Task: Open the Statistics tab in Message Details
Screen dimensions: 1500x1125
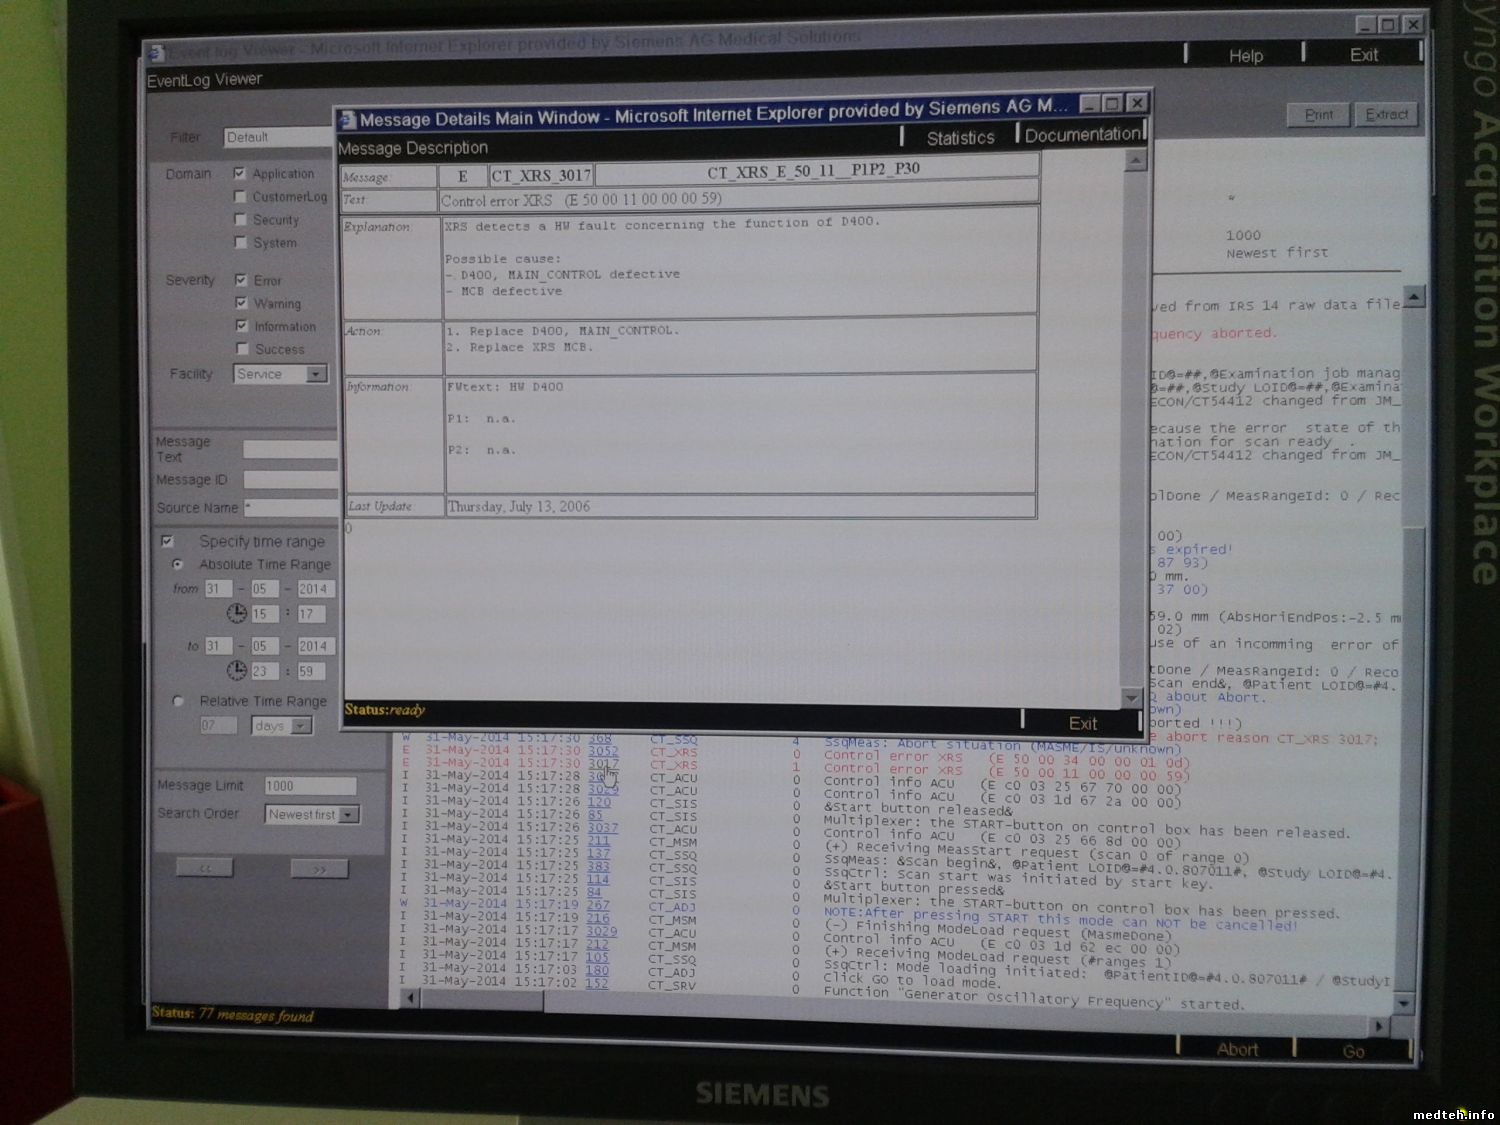Action: [960, 138]
